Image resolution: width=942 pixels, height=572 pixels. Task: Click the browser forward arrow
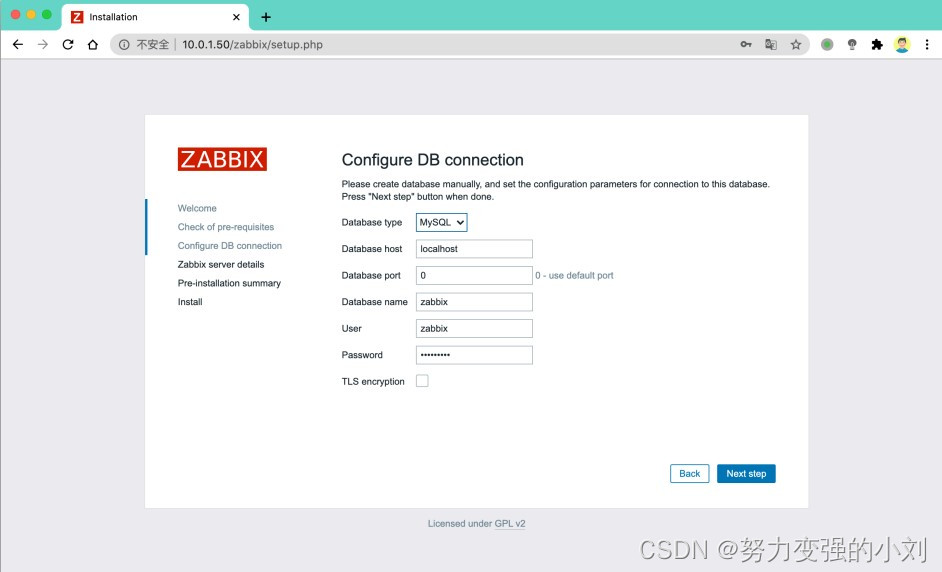click(x=43, y=44)
